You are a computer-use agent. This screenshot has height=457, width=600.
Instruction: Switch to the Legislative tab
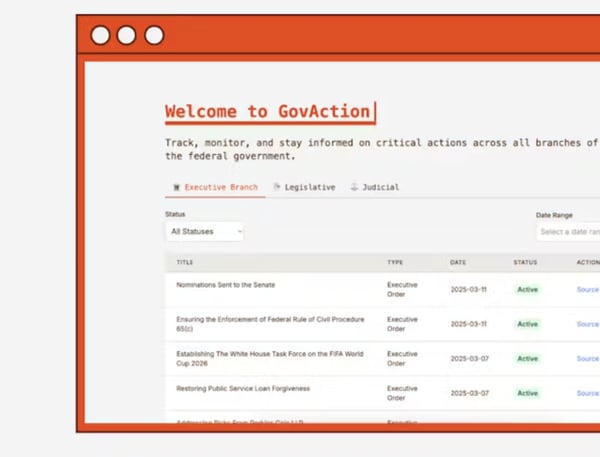point(309,187)
